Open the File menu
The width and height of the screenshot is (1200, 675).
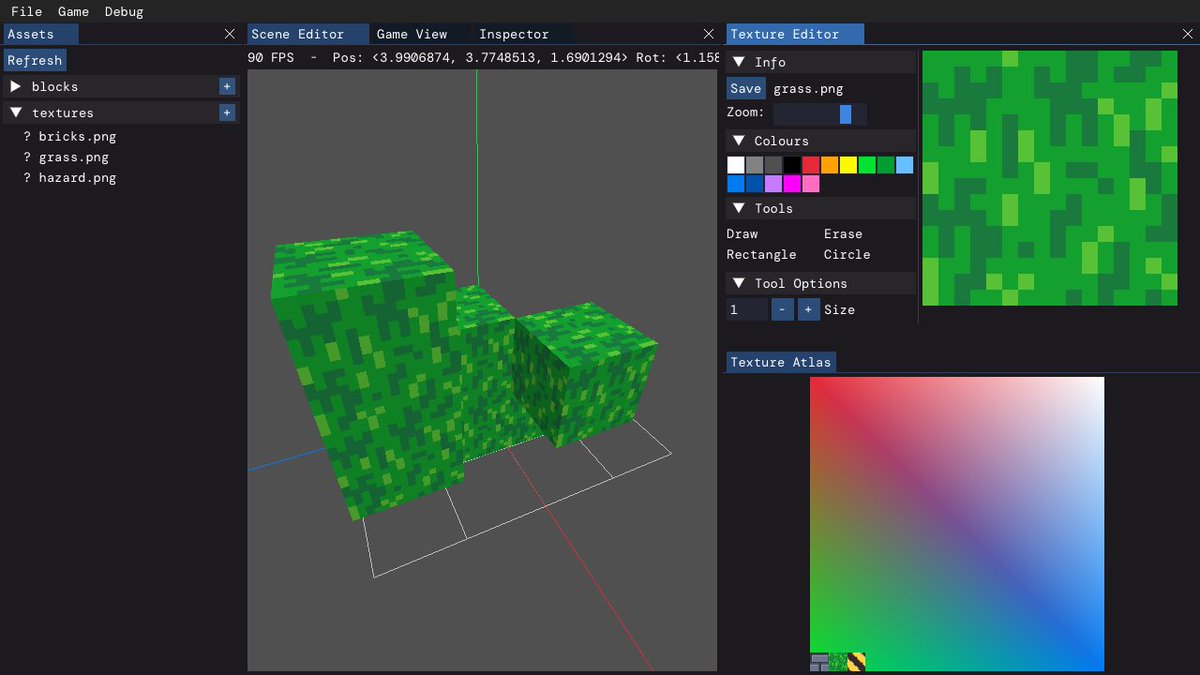click(27, 12)
